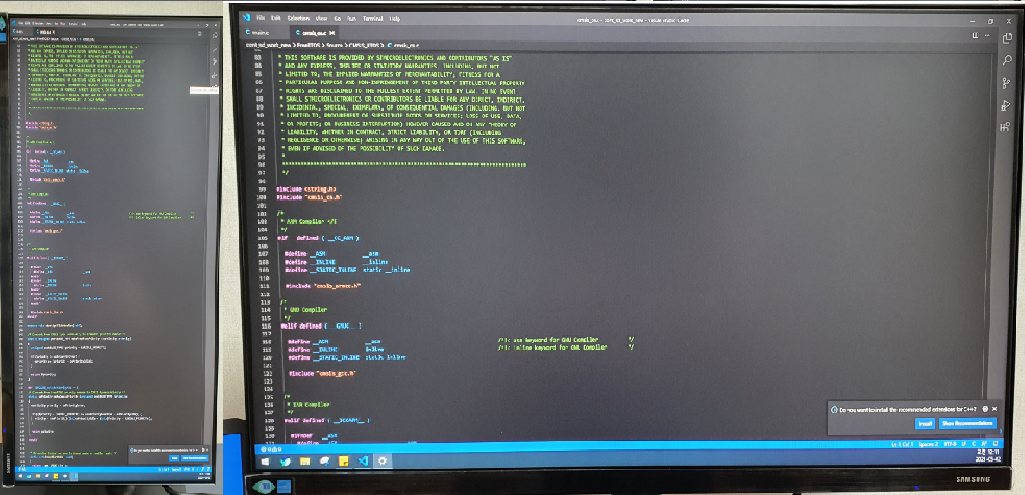Click the blue bird app icon in the taskbar

click(x=286, y=462)
